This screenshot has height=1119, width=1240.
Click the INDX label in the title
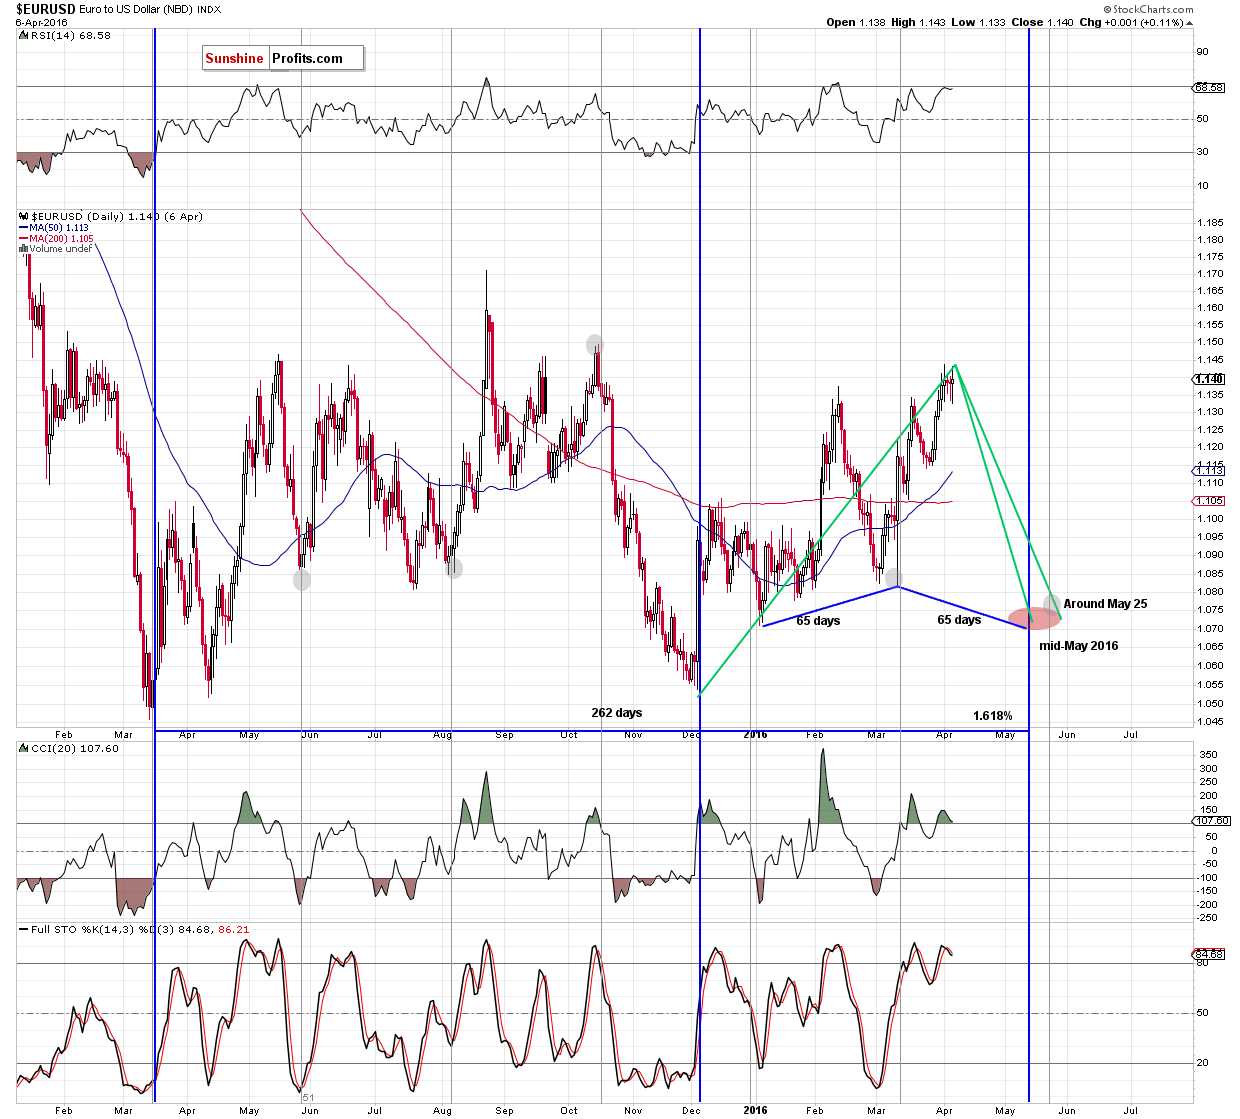(x=211, y=9)
